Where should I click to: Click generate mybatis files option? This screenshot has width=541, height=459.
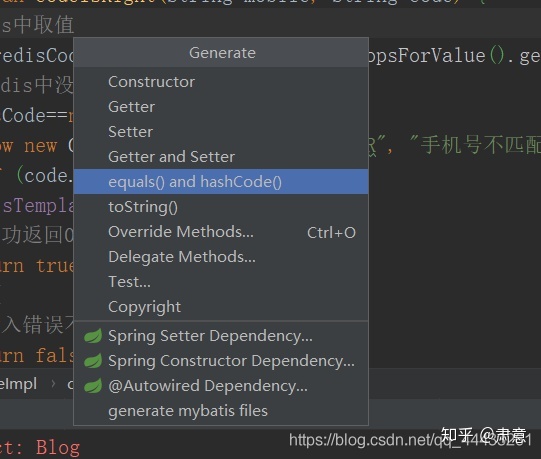click(221, 411)
